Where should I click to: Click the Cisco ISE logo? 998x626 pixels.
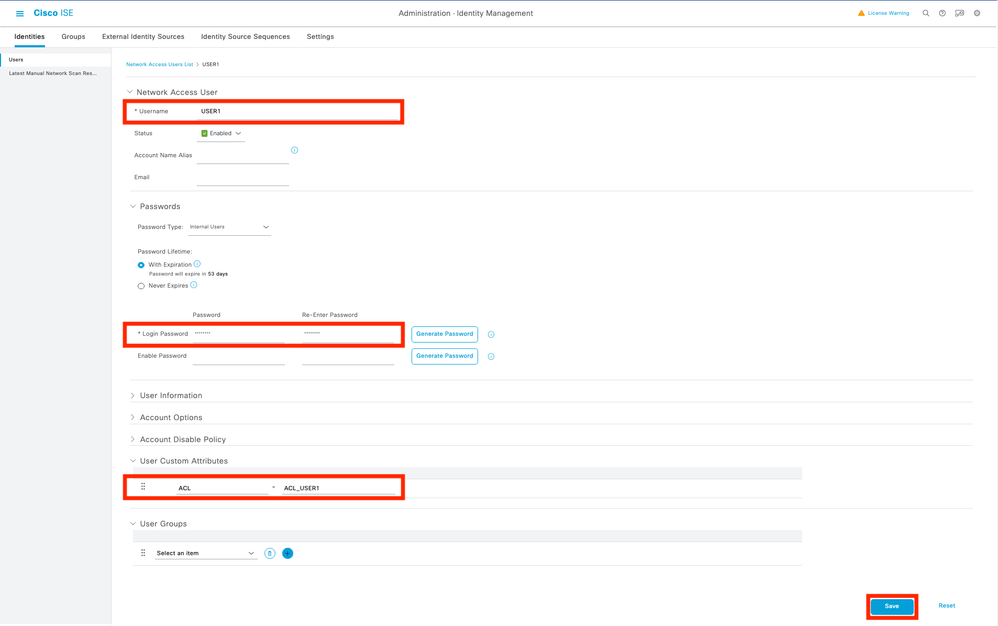[x=53, y=13]
